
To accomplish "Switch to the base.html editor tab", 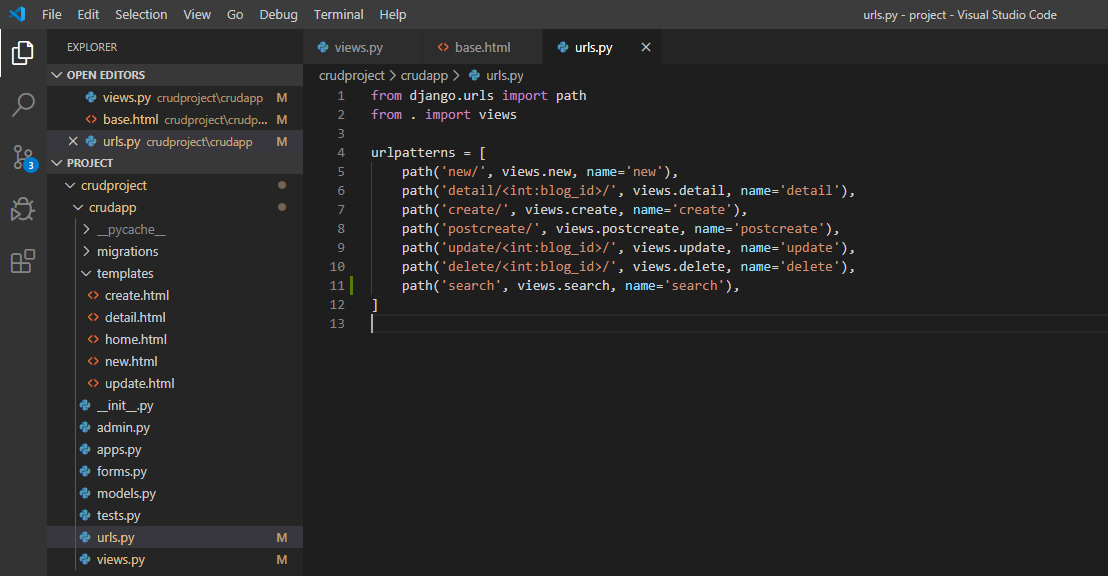I will [483, 47].
